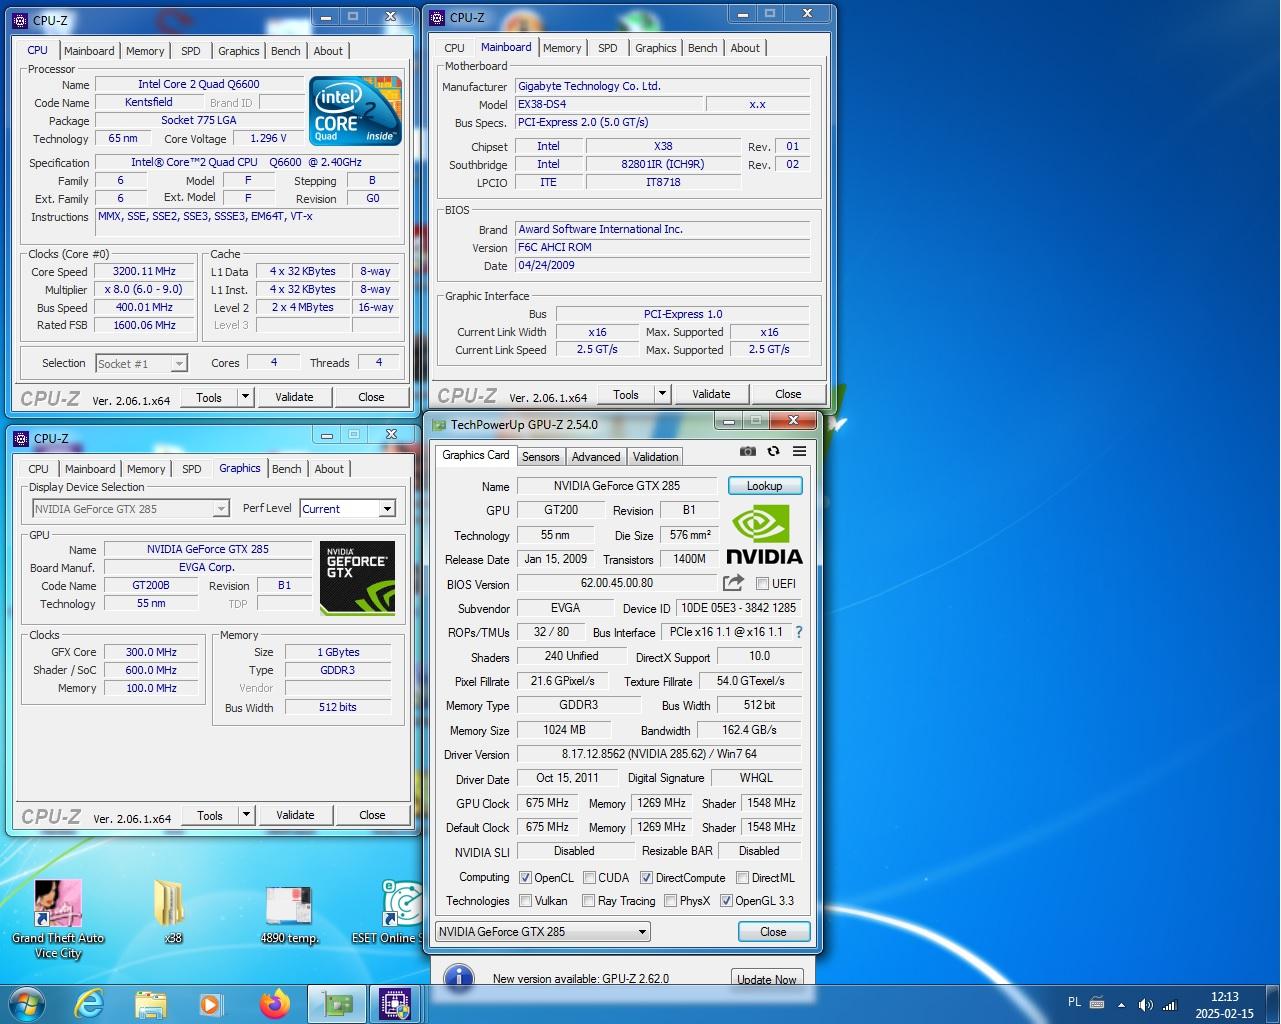1281x1024 pixels.
Task: Open the GPU-Z hamburger menu
Action: (x=799, y=451)
